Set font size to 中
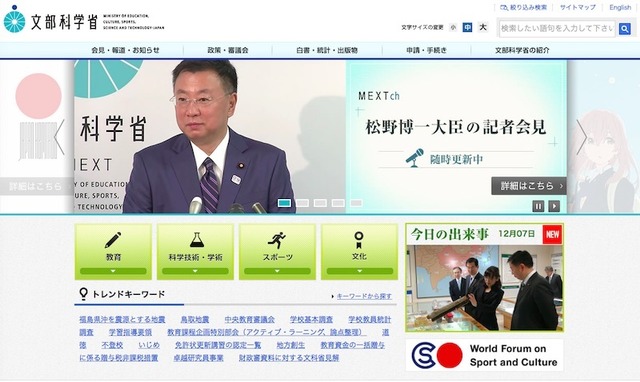 (467, 27)
